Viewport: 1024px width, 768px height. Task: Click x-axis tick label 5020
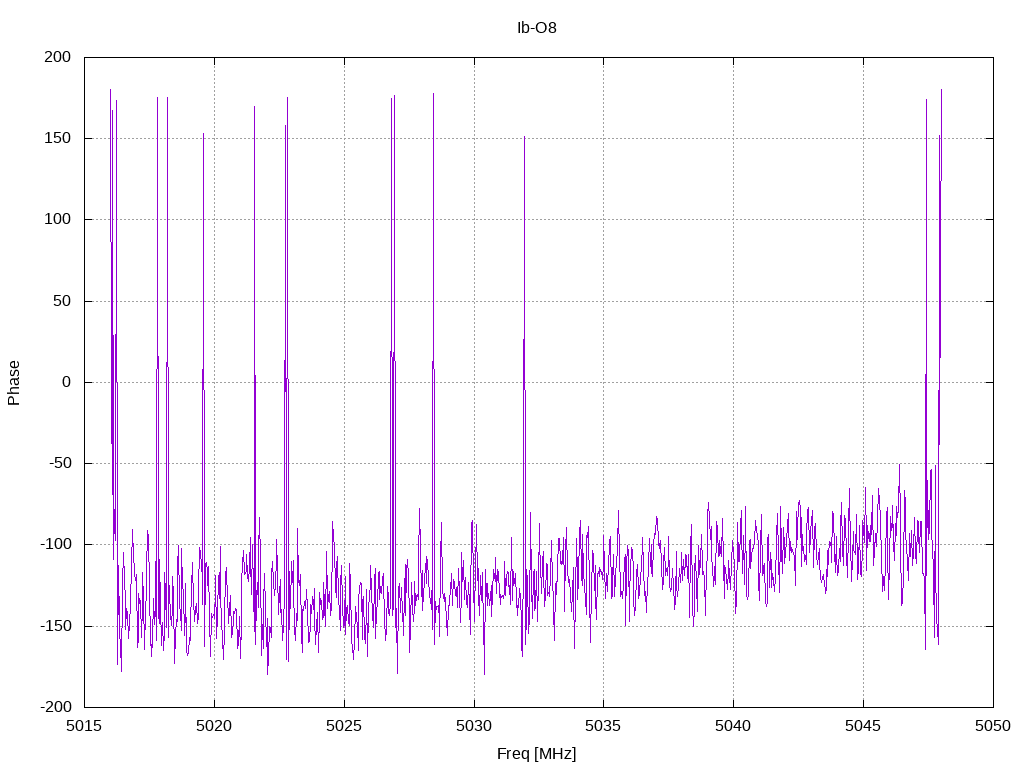(x=214, y=726)
